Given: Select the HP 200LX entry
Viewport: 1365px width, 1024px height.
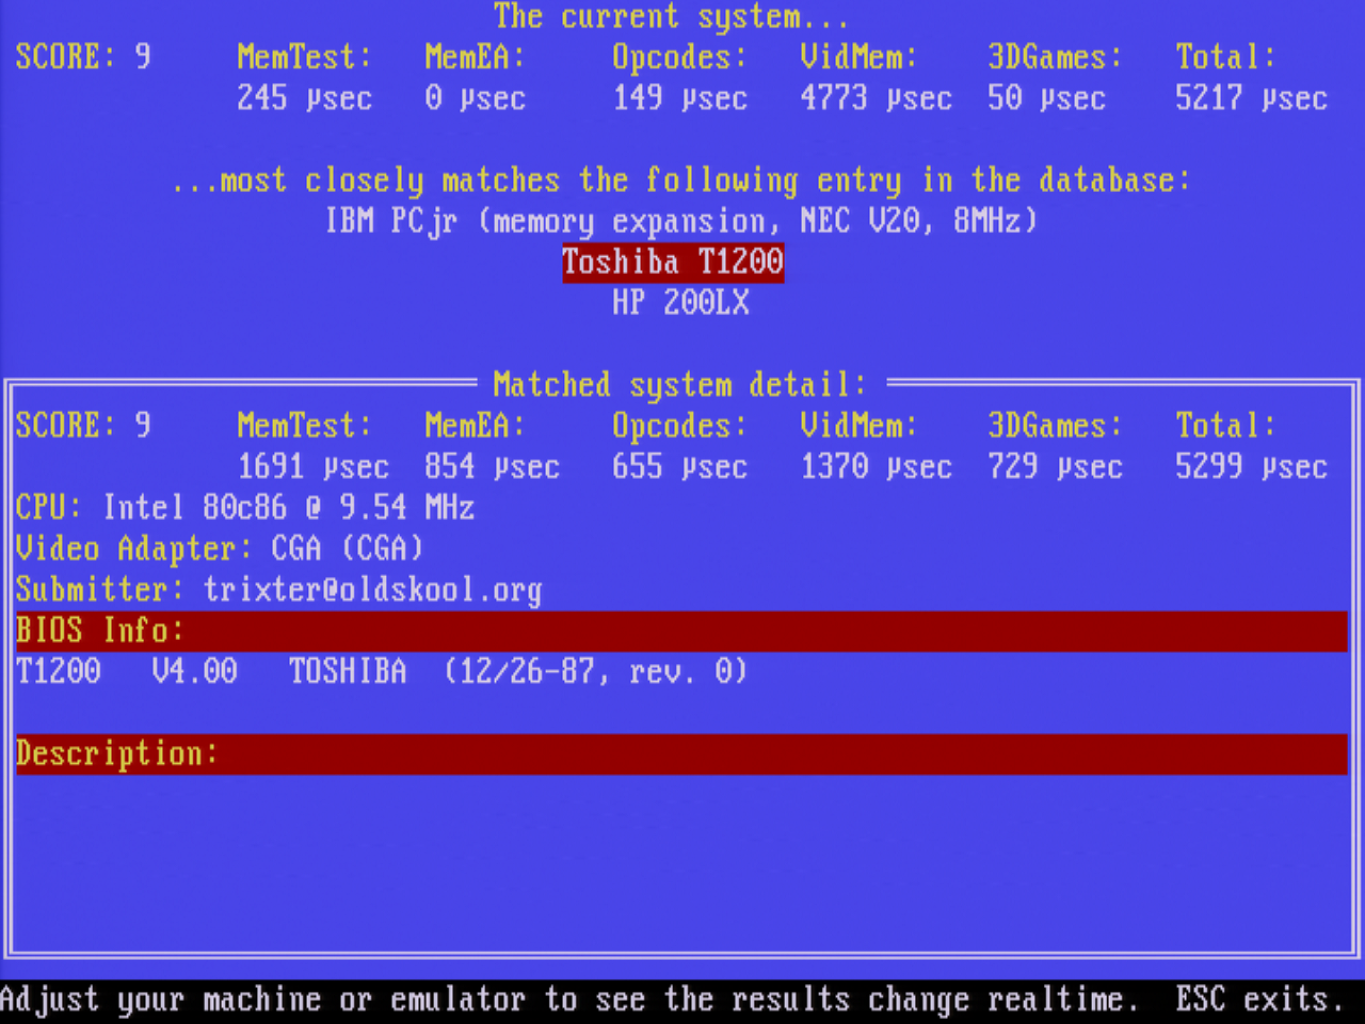Looking at the screenshot, I should (681, 302).
